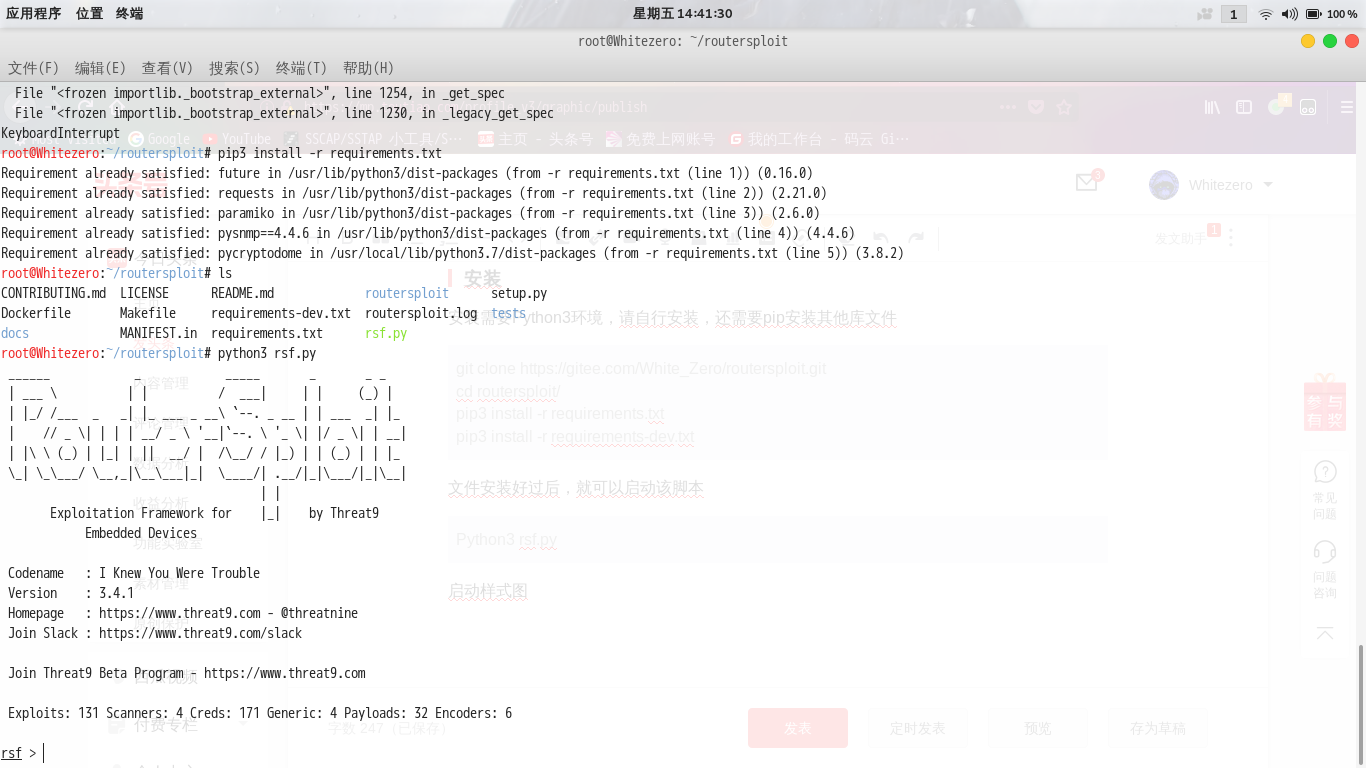Click the rsf.py filename in ls output

pyautogui.click(x=386, y=333)
